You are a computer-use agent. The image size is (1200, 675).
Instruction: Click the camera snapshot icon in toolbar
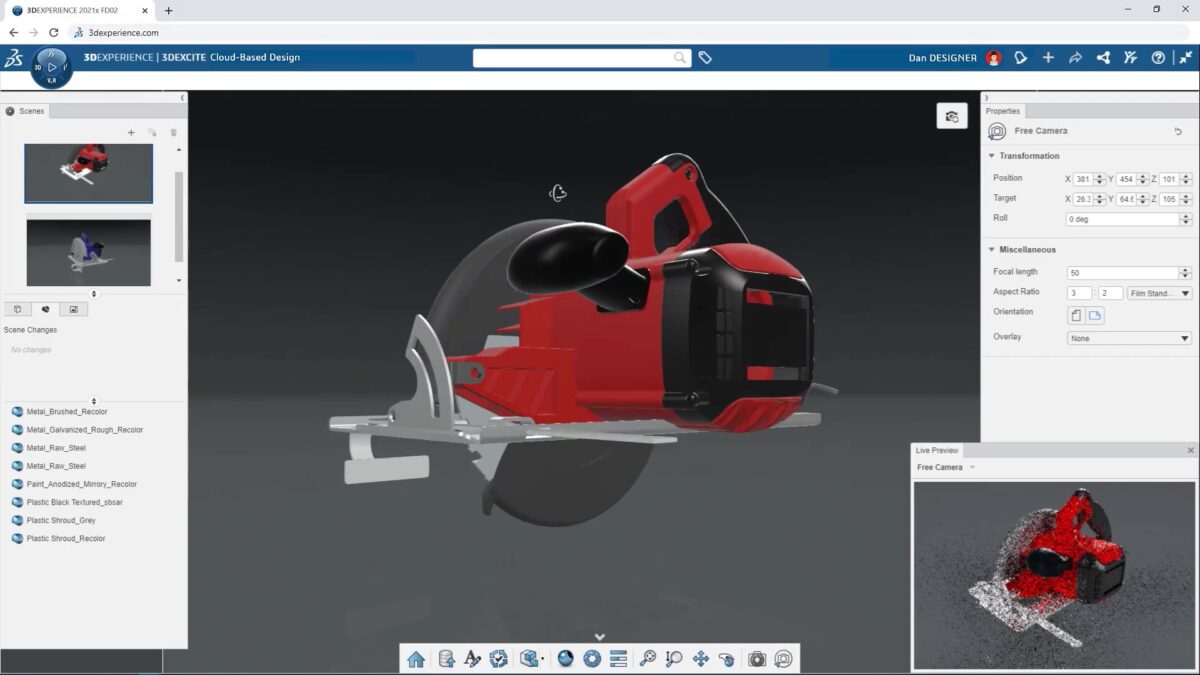pyautogui.click(x=757, y=659)
